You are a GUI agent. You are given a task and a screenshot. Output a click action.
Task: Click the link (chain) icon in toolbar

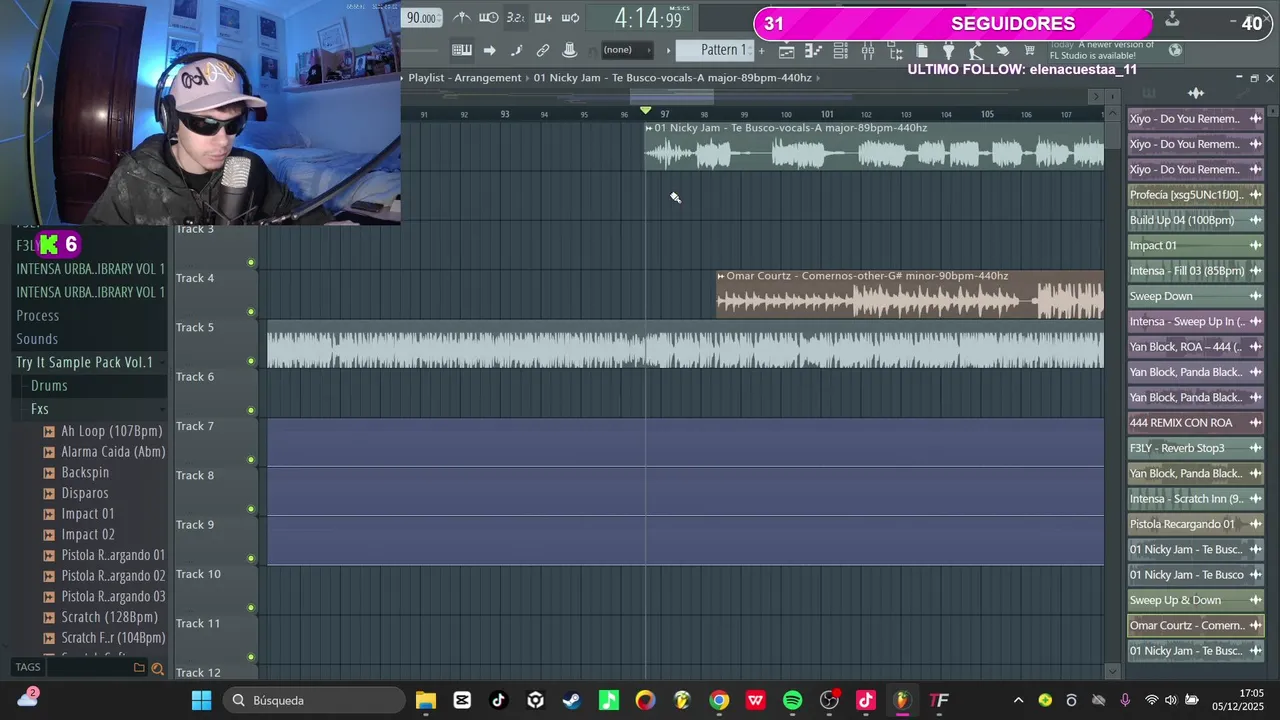[543, 50]
